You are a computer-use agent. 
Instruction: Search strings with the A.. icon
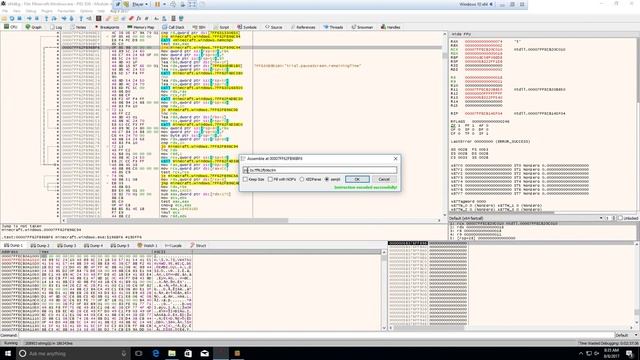pyautogui.click(x=156, y=18)
